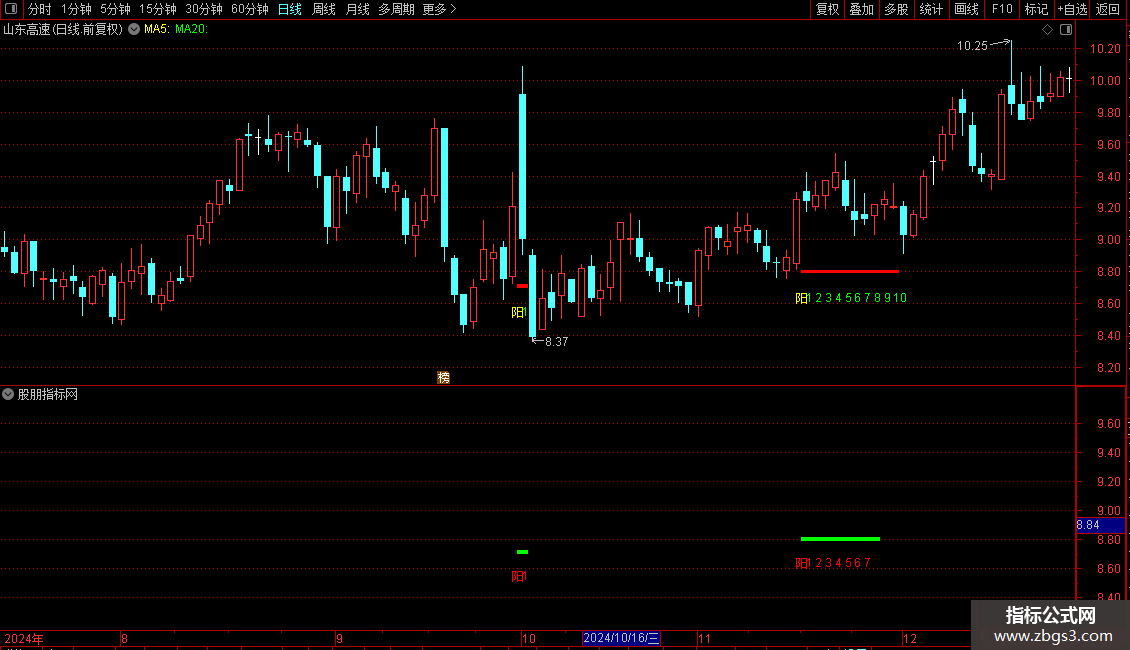Image resolution: width=1130 pixels, height=650 pixels.
Task: Switch to 15分钟 period tab
Action: pos(158,9)
